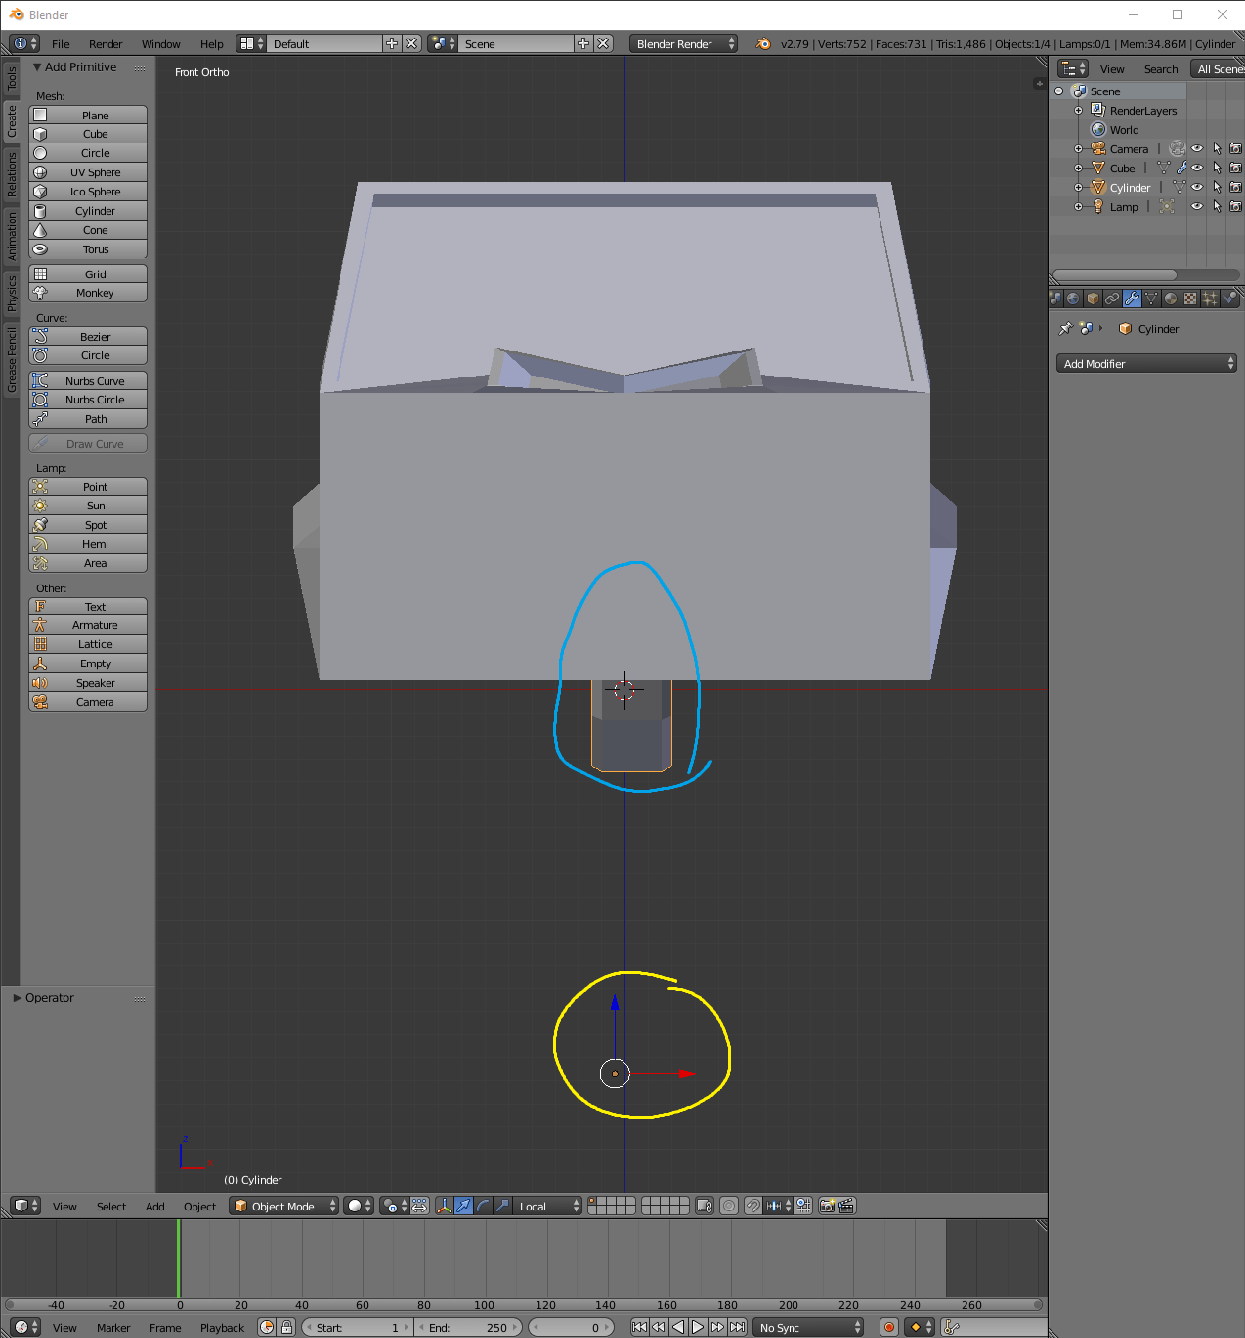Screen dimensions: 1245x1338
Task: Click the OpenGL render image icon
Action: click(827, 1206)
